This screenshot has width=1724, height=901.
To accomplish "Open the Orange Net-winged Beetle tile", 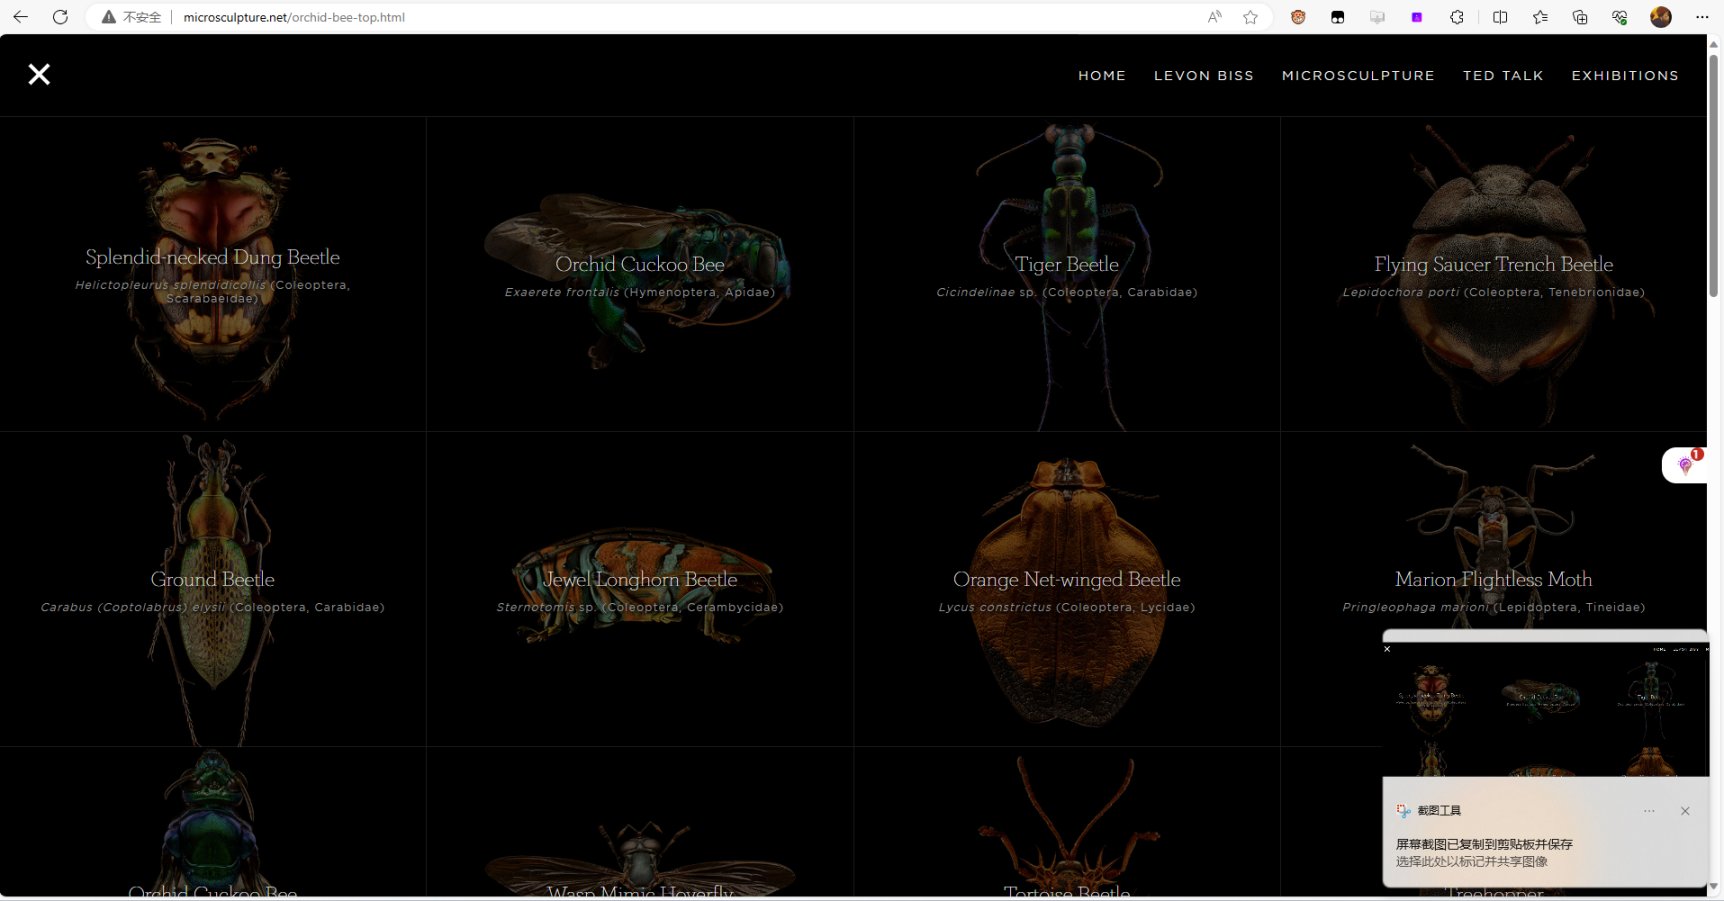I will (x=1067, y=589).
